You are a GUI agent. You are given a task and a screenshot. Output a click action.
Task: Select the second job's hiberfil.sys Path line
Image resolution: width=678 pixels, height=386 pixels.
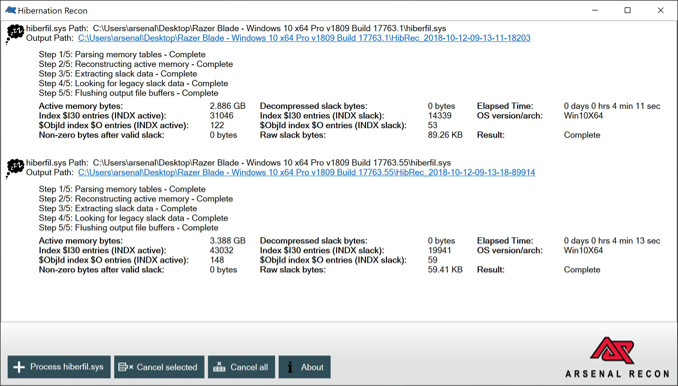click(238, 163)
